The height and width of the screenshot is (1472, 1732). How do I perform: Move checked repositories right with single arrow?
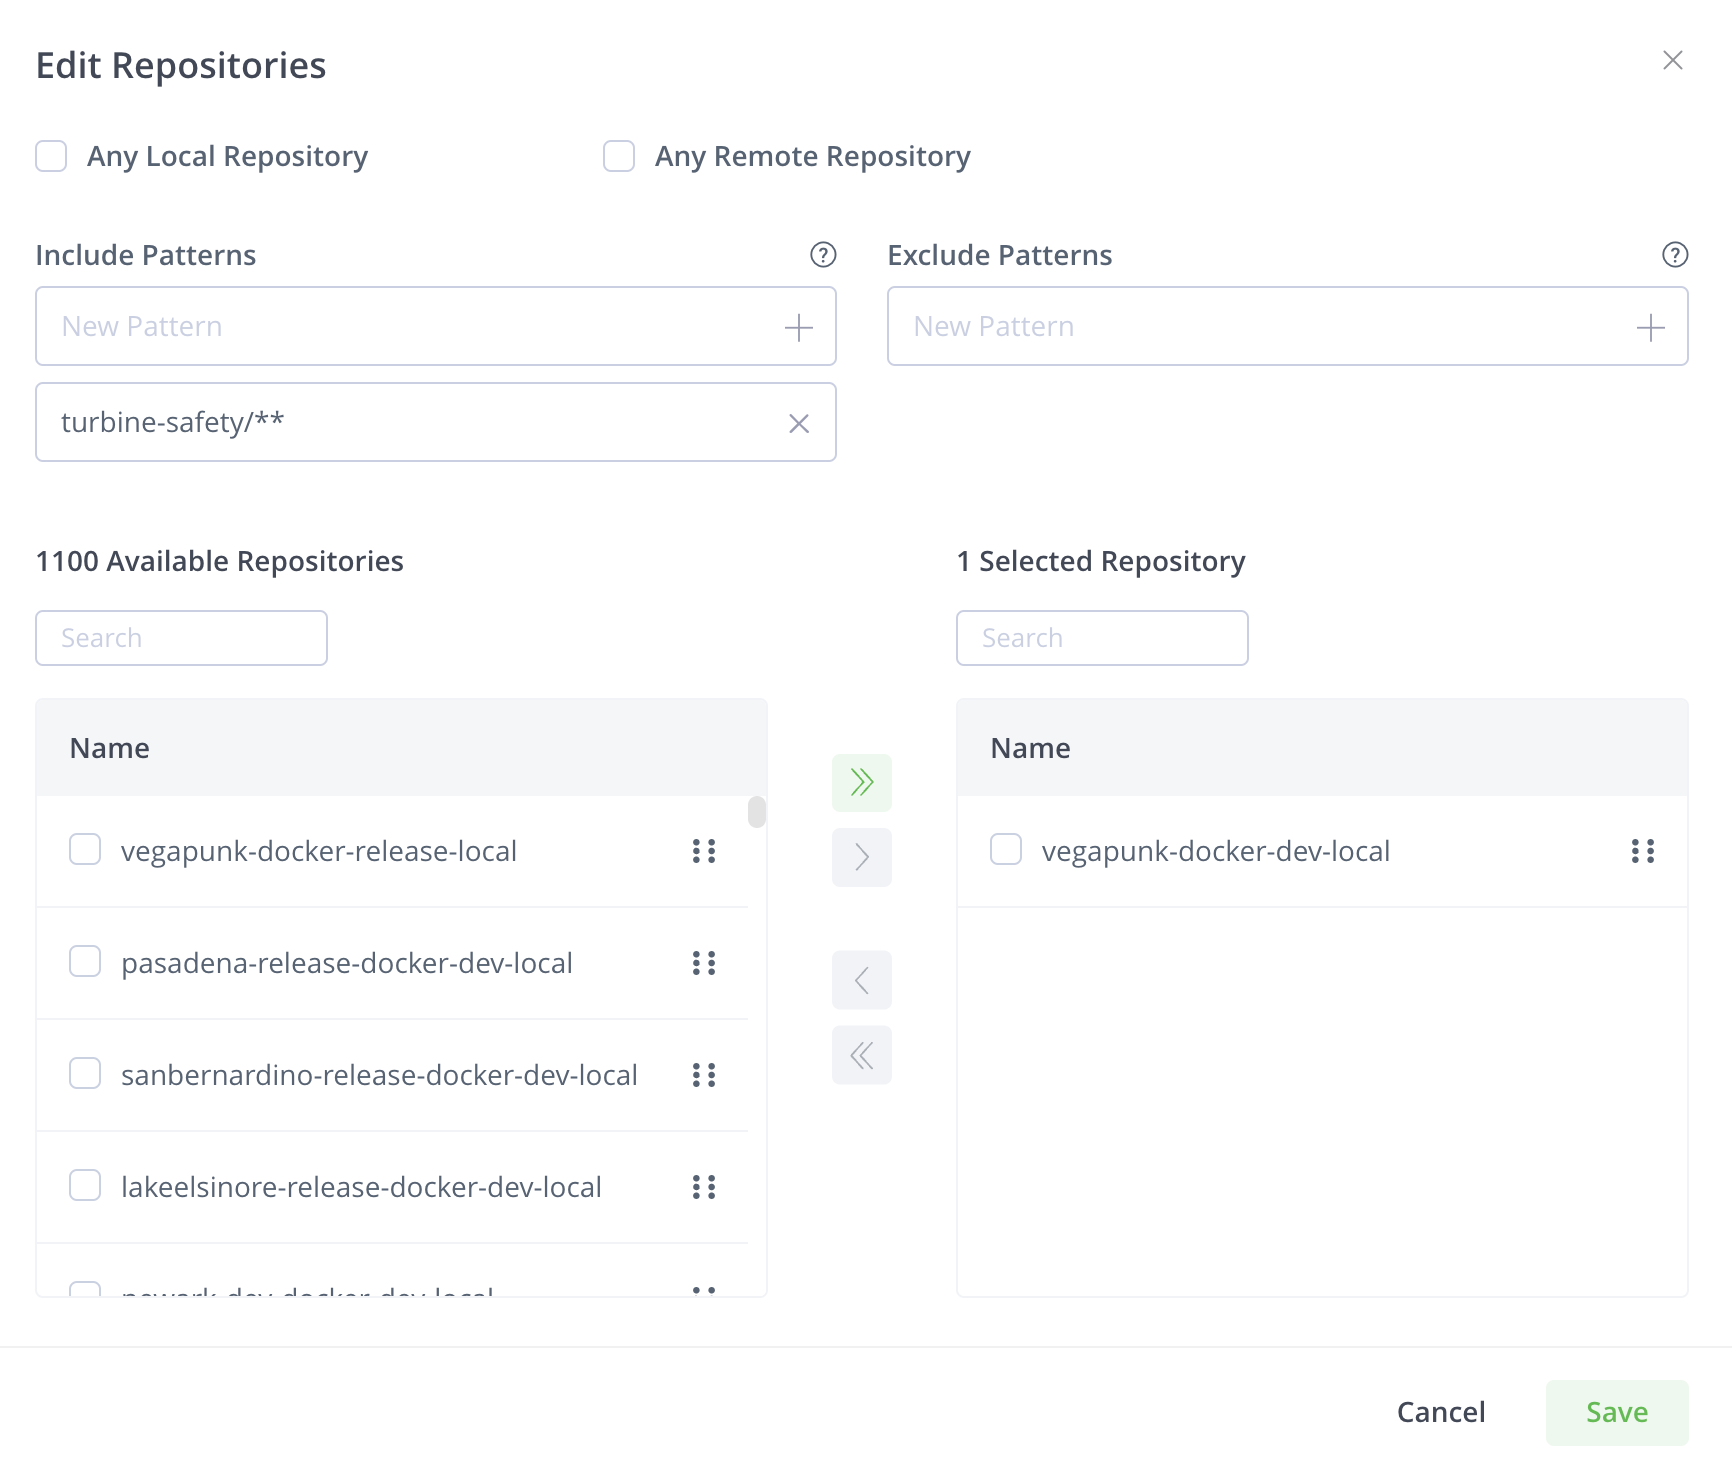[862, 857]
